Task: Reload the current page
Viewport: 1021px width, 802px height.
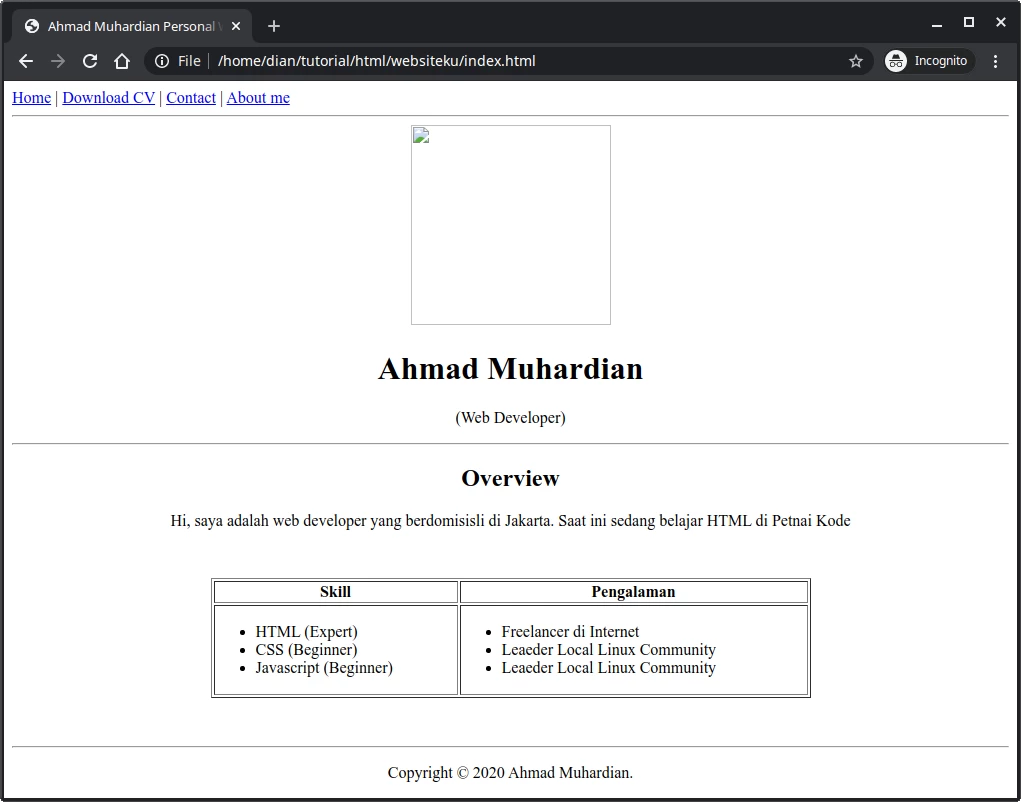Action: pos(90,61)
